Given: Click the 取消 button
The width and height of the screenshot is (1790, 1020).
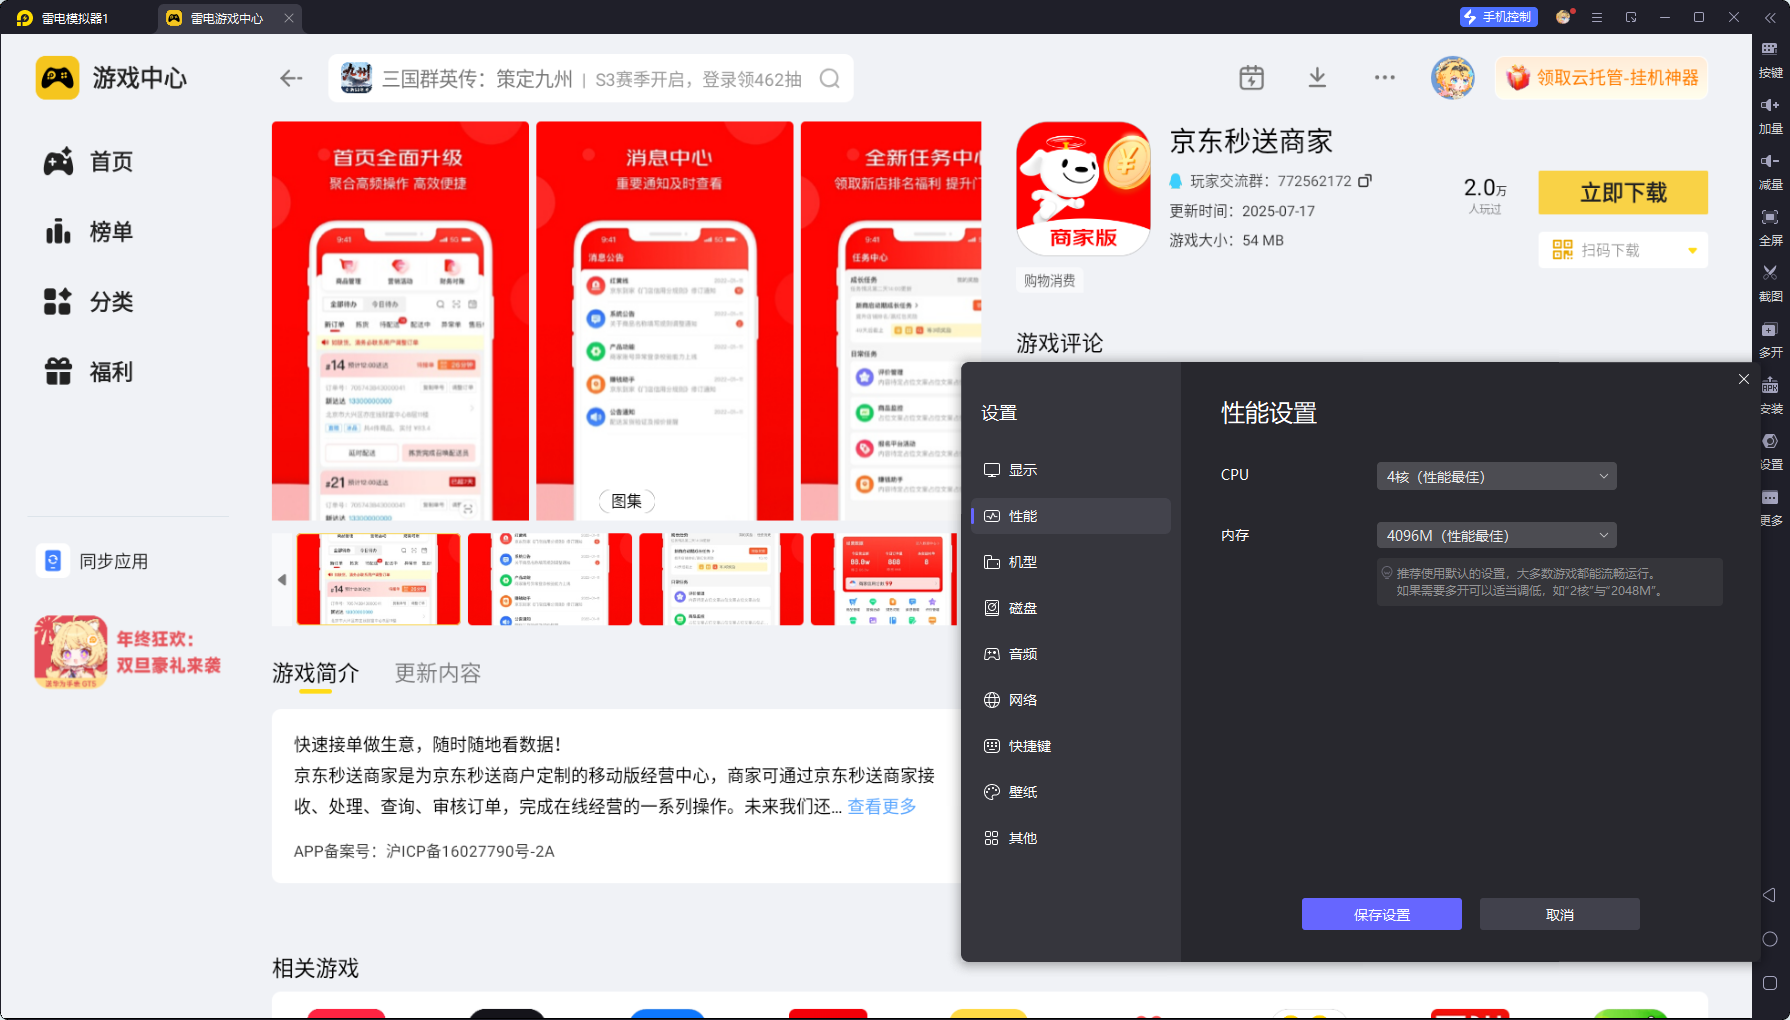Looking at the screenshot, I should tap(1559, 914).
